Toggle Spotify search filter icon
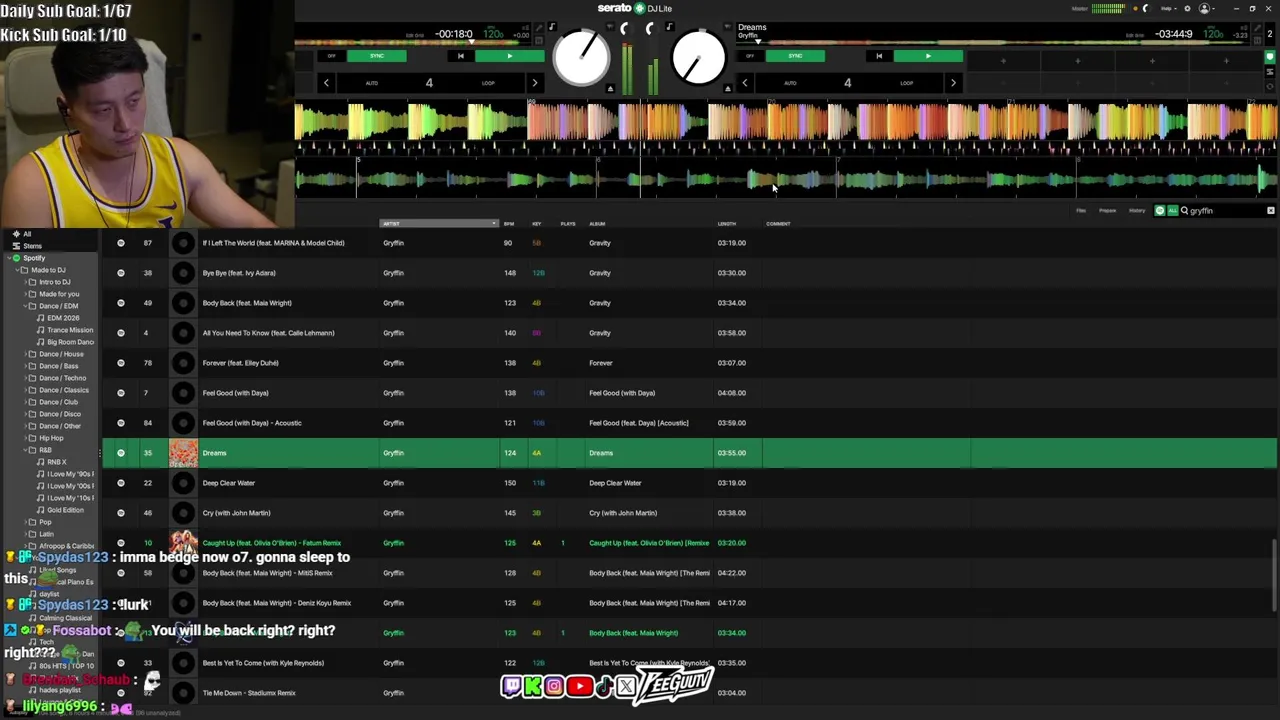This screenshot has height=720, width=1280. coord(1160,211)
